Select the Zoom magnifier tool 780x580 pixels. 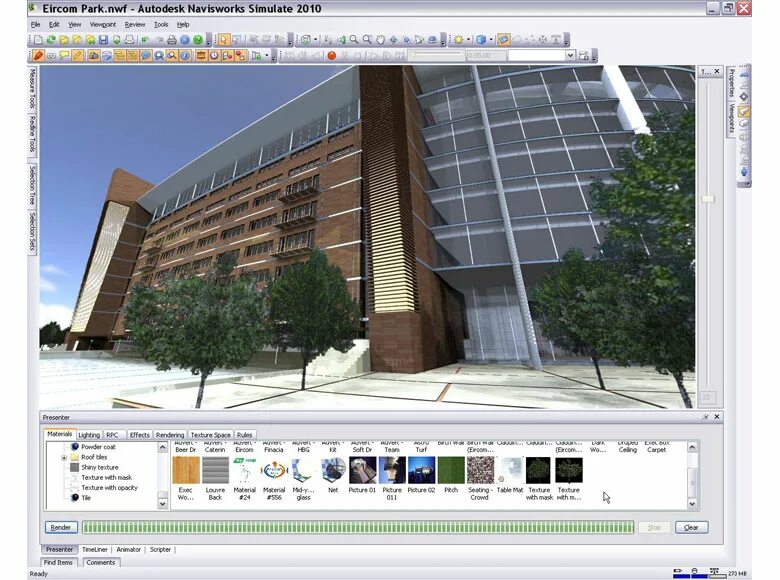pyautogui.click(x=354, y=40)
